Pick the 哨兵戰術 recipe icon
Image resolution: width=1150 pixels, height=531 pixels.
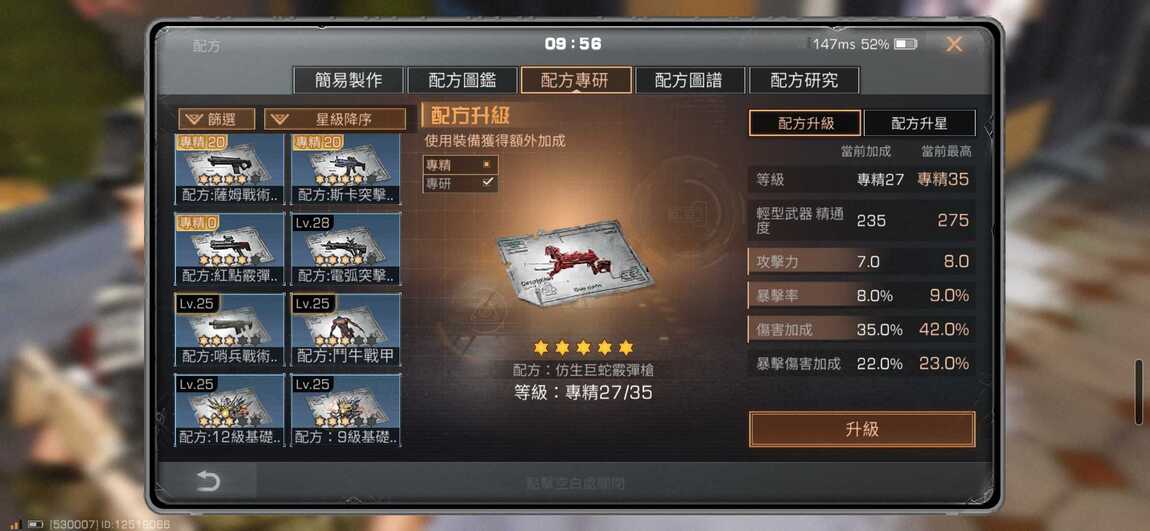[x=230, y=330]
